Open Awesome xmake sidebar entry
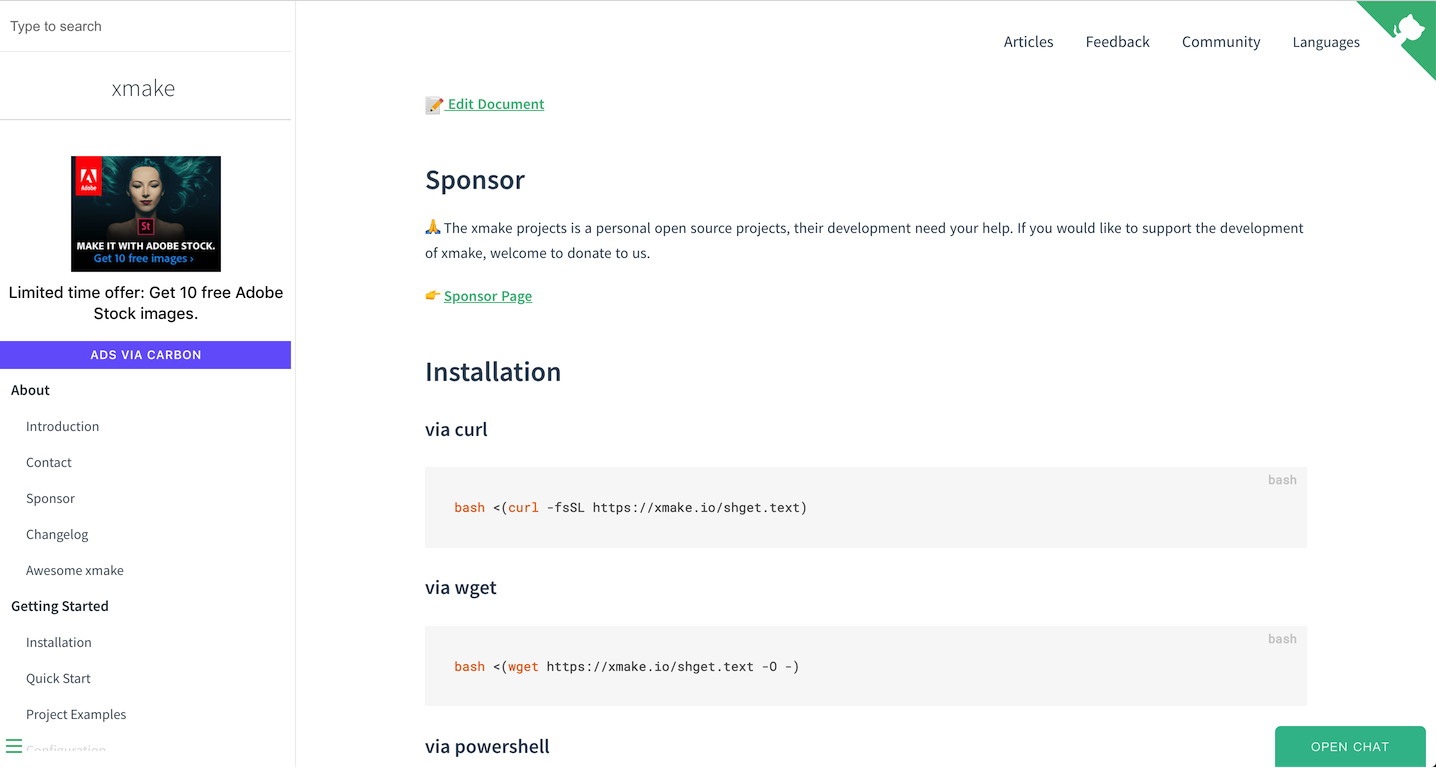1436x768 pixels. [x=75, y=570]
